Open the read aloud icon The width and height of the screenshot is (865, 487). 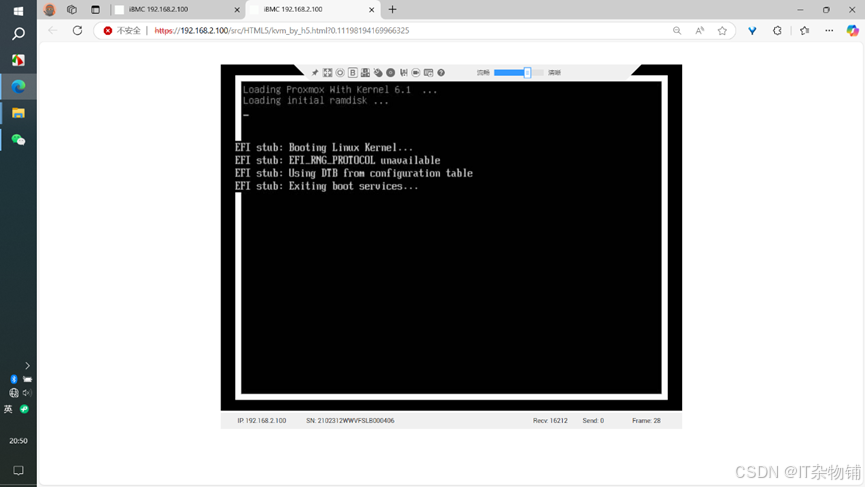(x=700, y=31)
